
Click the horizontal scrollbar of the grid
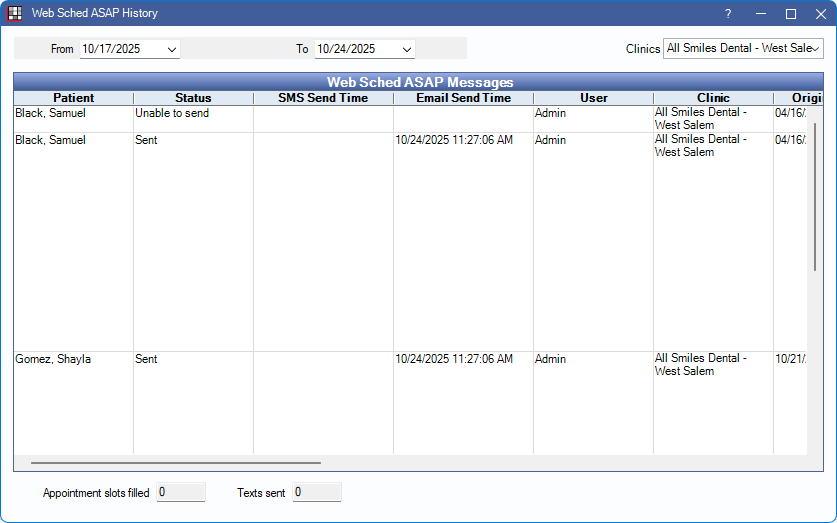pyautogui.click(x=175, y=463)
